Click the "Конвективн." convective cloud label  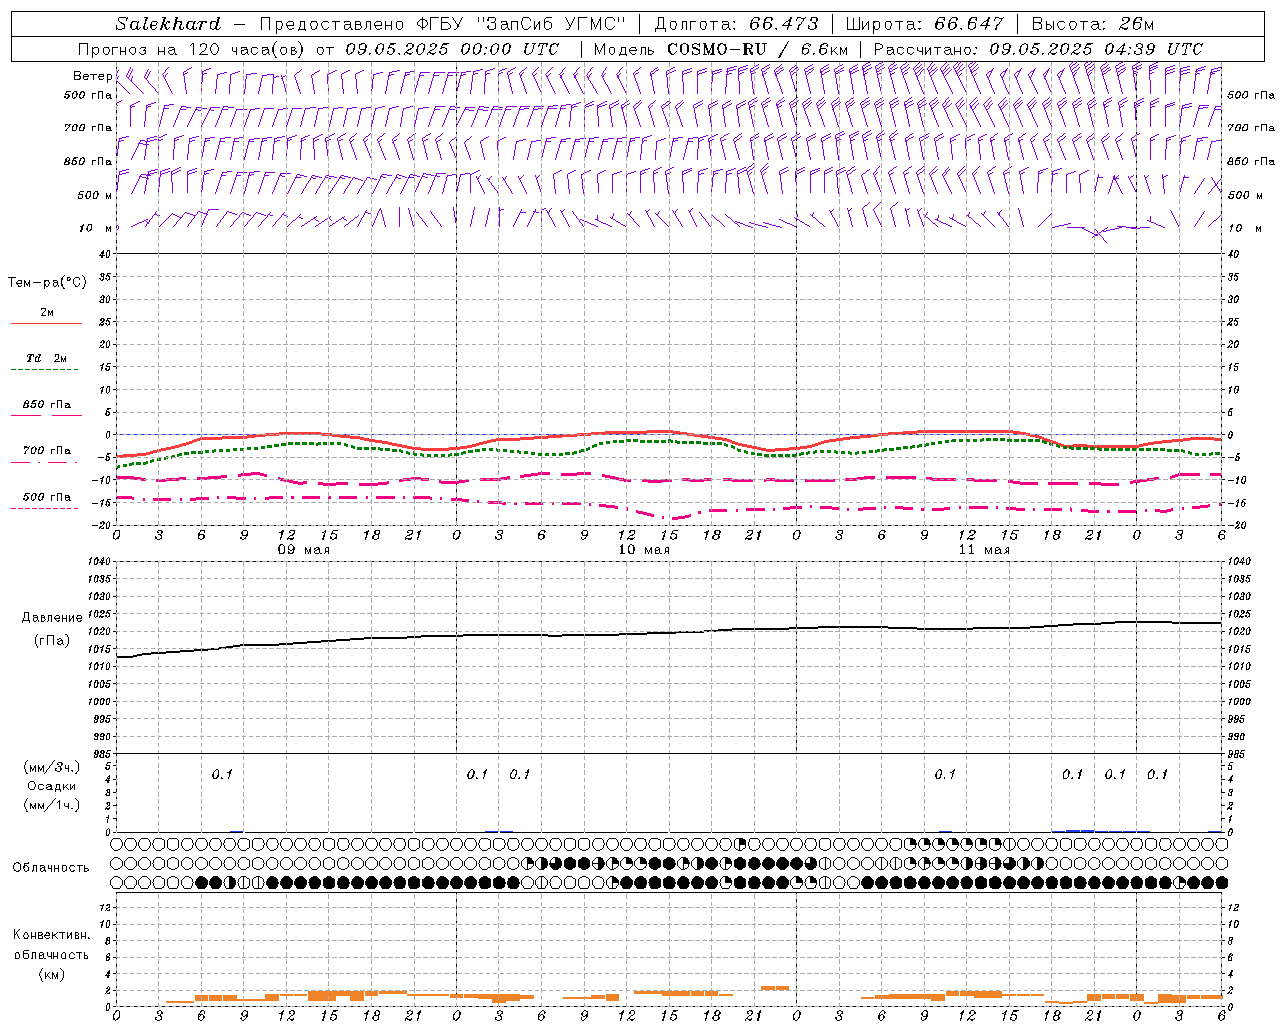pyautogui.click(x=51, y=935)
